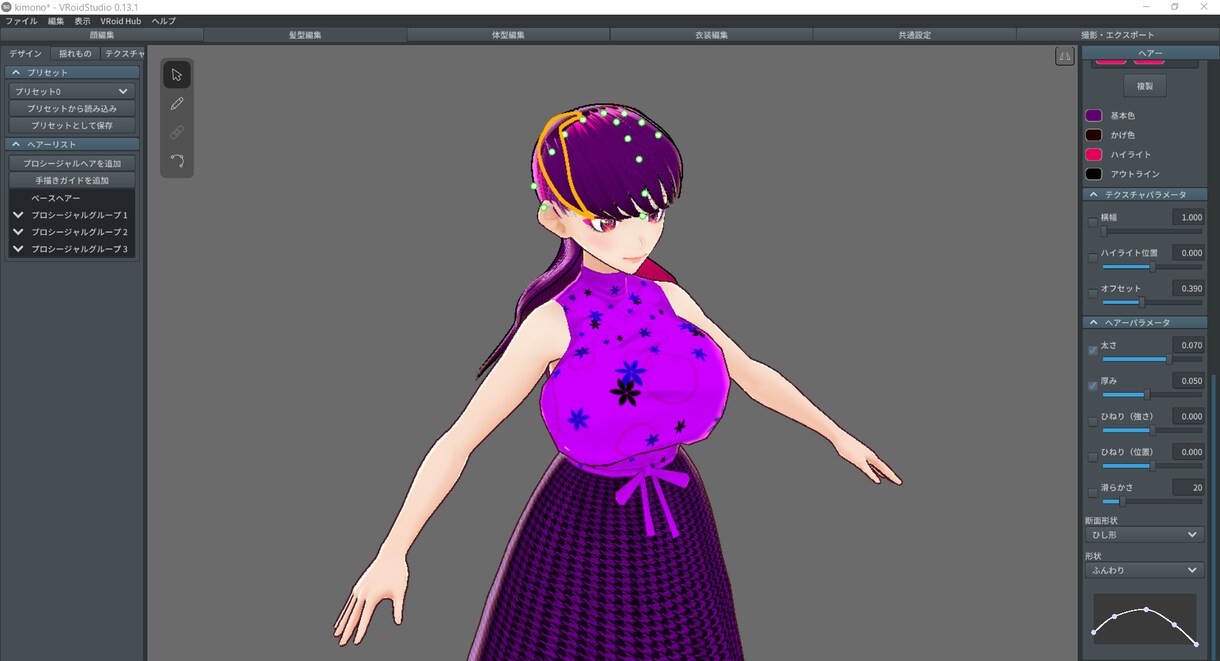
Task: Switch to the 体型編集 tab
Action: pos(508,35)
